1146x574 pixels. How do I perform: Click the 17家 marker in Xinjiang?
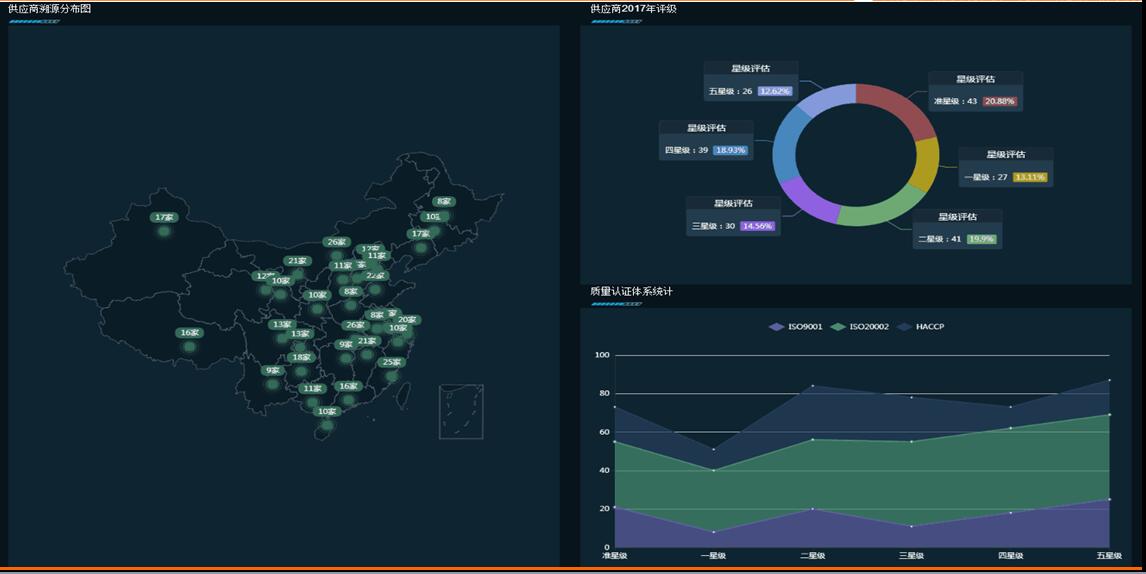pyautogui.click(x=164, y=218)
